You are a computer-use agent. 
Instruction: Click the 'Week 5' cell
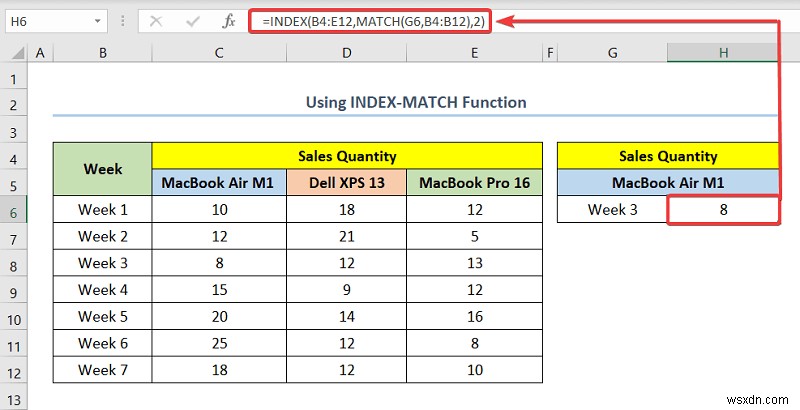[102, 316]
